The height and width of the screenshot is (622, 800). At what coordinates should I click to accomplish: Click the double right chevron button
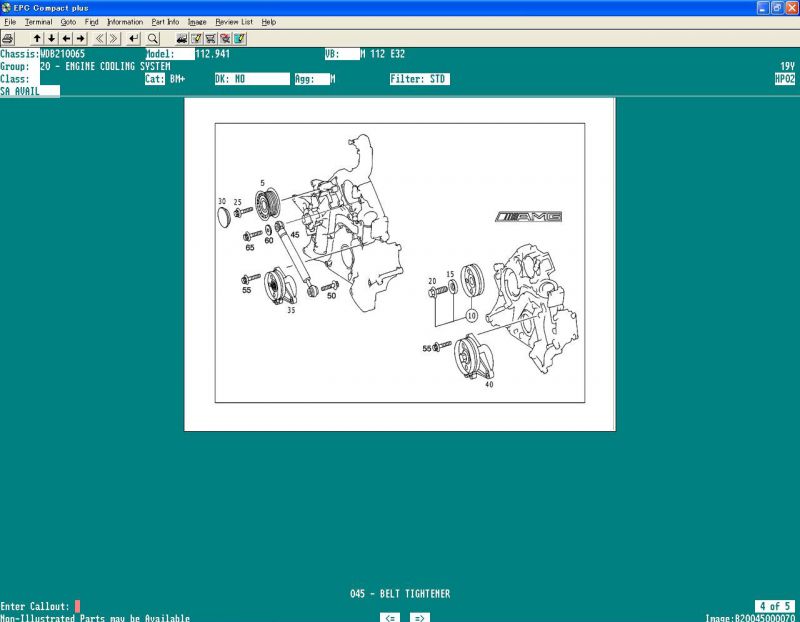(114, 38)
